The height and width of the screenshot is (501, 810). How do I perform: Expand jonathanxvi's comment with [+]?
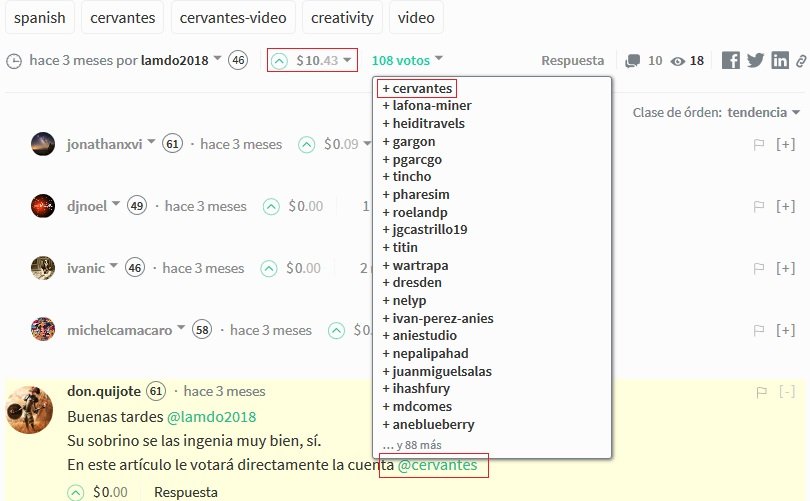point(786,144)
